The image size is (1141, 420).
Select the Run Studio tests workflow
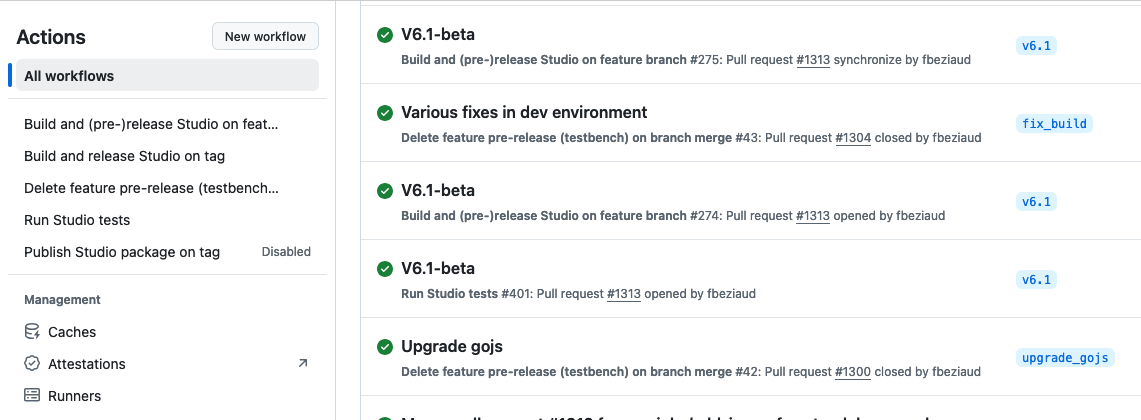pos(77,220)
